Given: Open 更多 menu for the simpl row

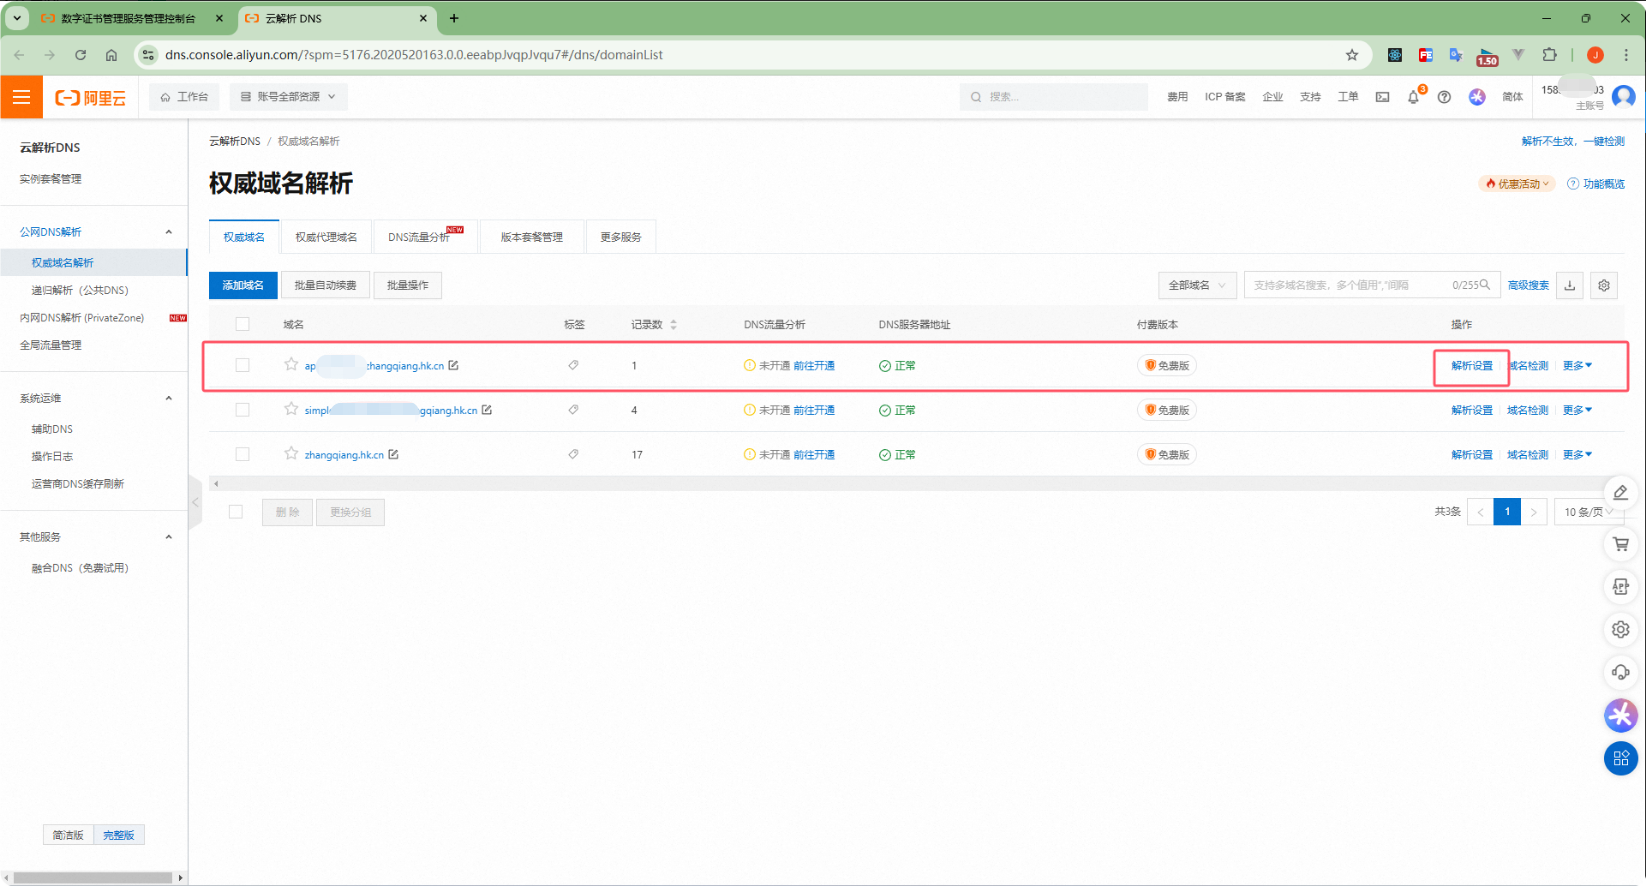Looking at the screenshot, I should [1577, 410].
